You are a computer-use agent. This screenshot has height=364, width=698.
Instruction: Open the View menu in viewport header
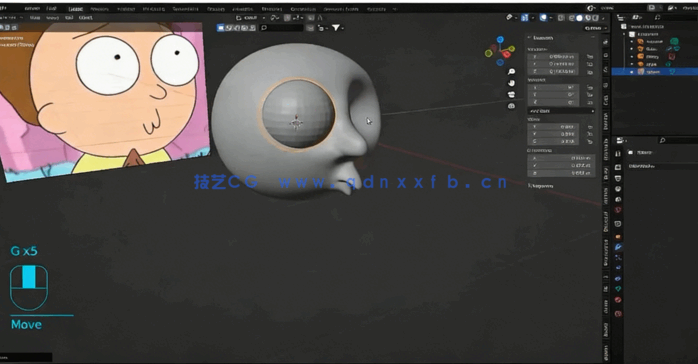35,18
